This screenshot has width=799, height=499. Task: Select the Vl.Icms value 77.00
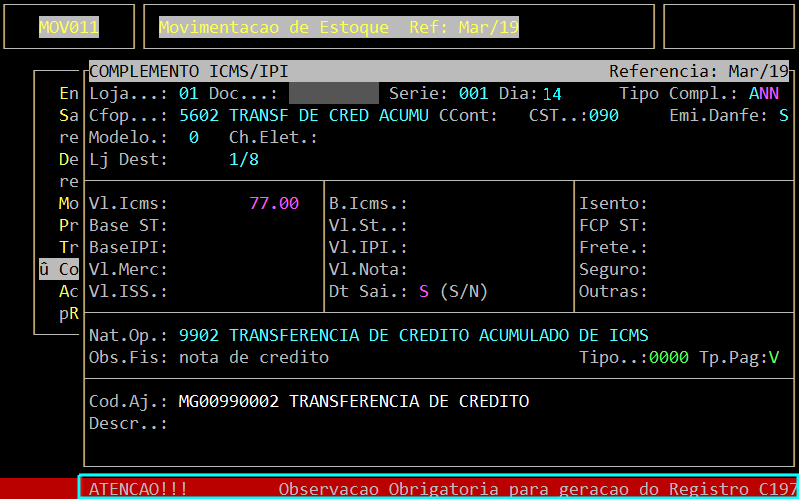(x=274, y=204)
